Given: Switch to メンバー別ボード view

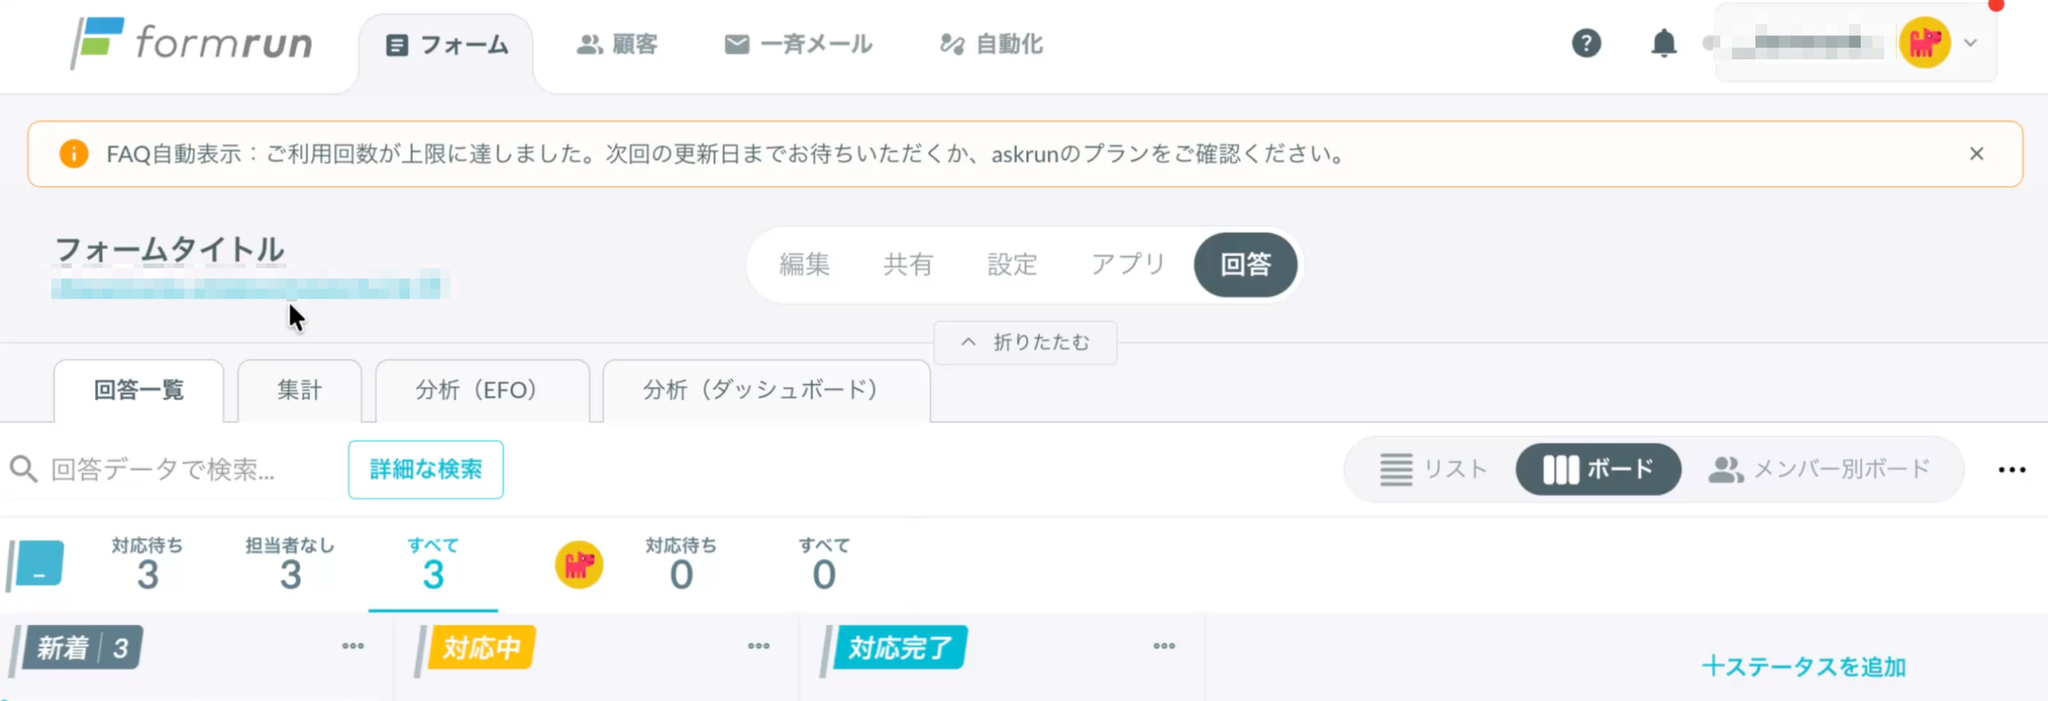Looking at the screenshot, I should [1819, 469].
